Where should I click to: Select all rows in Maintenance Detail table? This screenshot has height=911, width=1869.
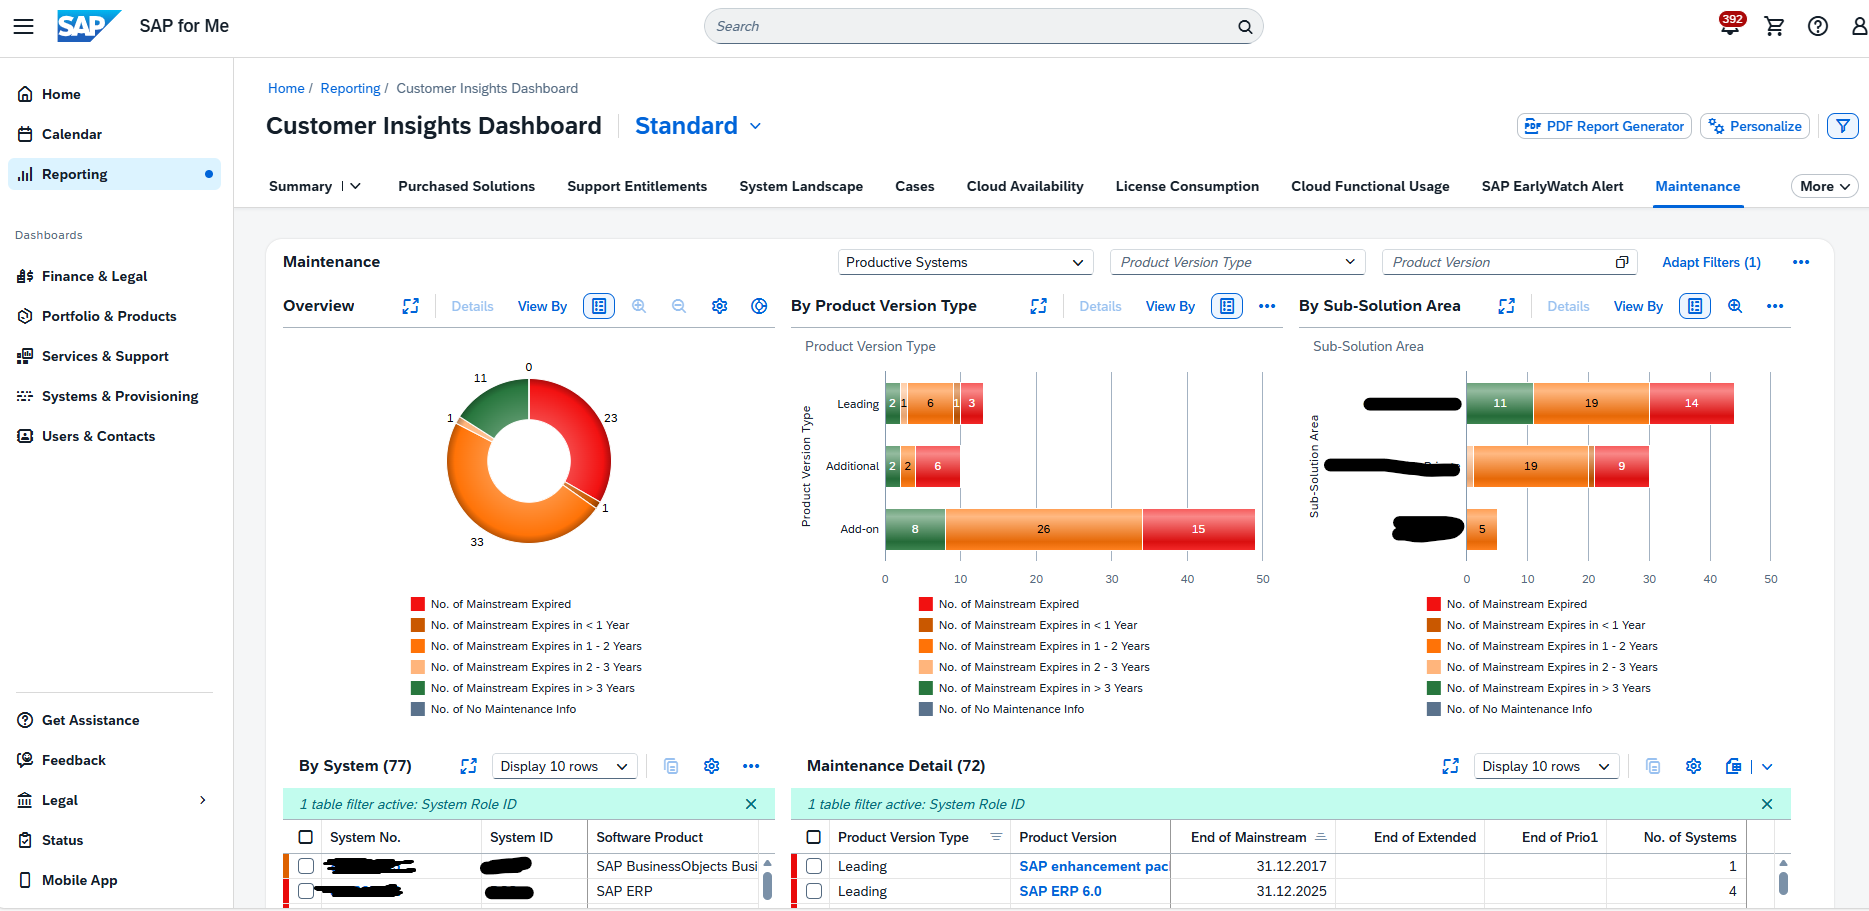point(814,837)
